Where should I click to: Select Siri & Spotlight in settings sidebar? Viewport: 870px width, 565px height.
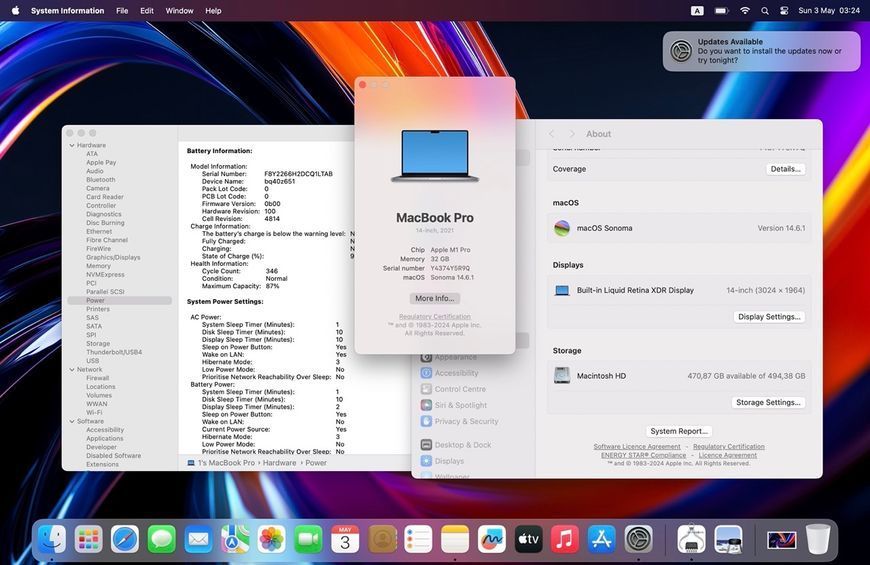[x=453, y=405]
